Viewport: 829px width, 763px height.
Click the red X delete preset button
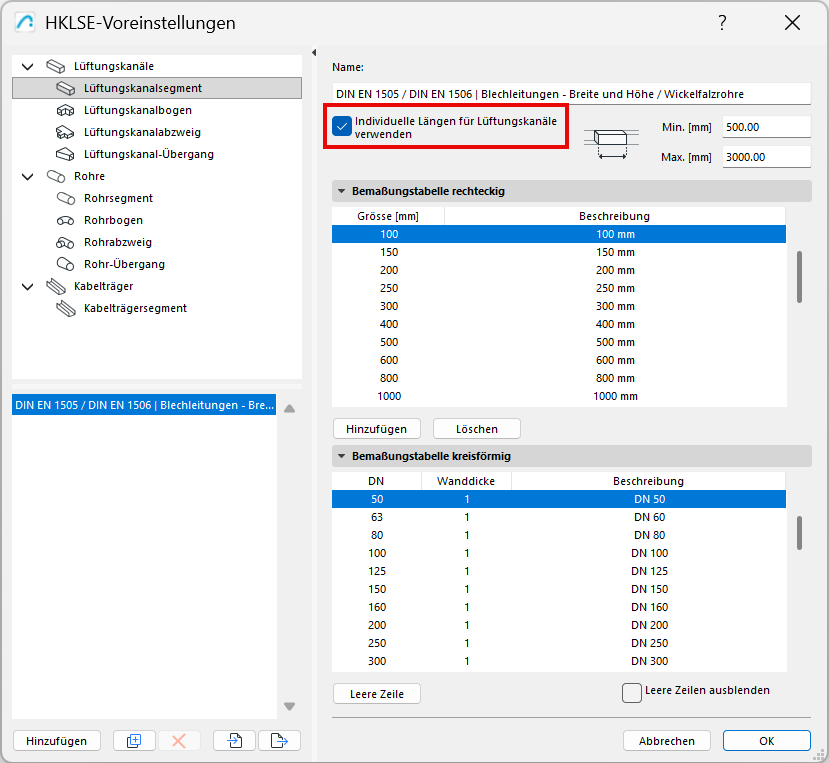tap(179, 741)
